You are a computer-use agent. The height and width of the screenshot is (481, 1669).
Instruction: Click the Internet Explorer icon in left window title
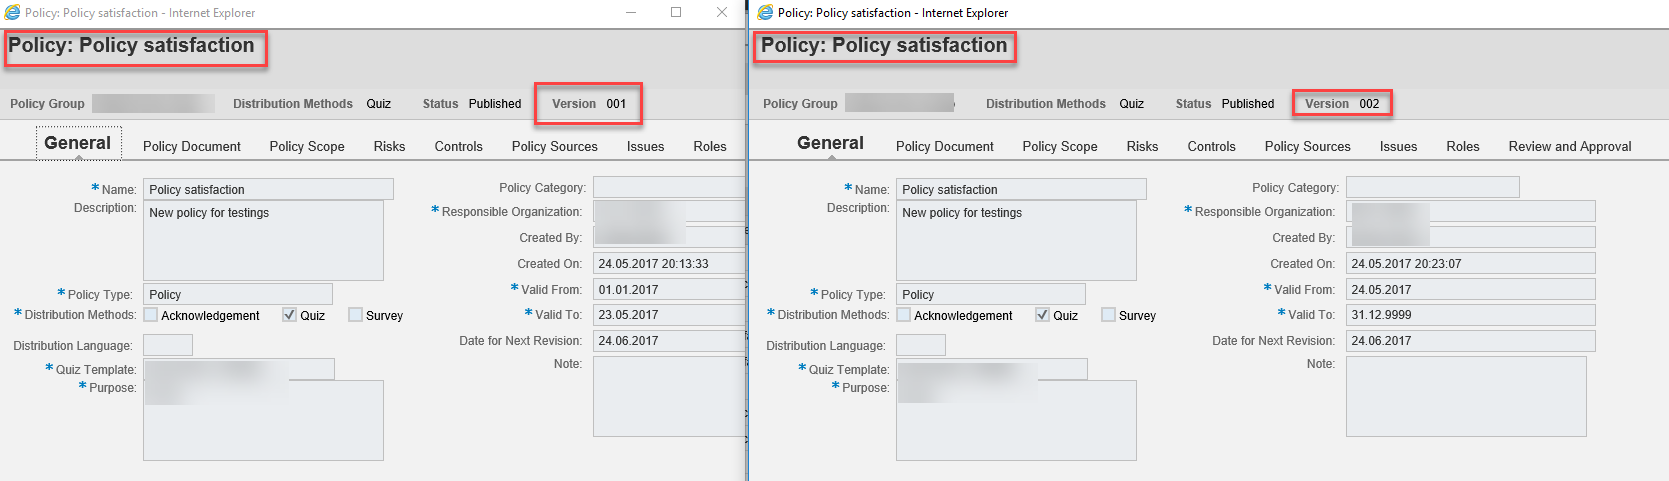point(13,13)
